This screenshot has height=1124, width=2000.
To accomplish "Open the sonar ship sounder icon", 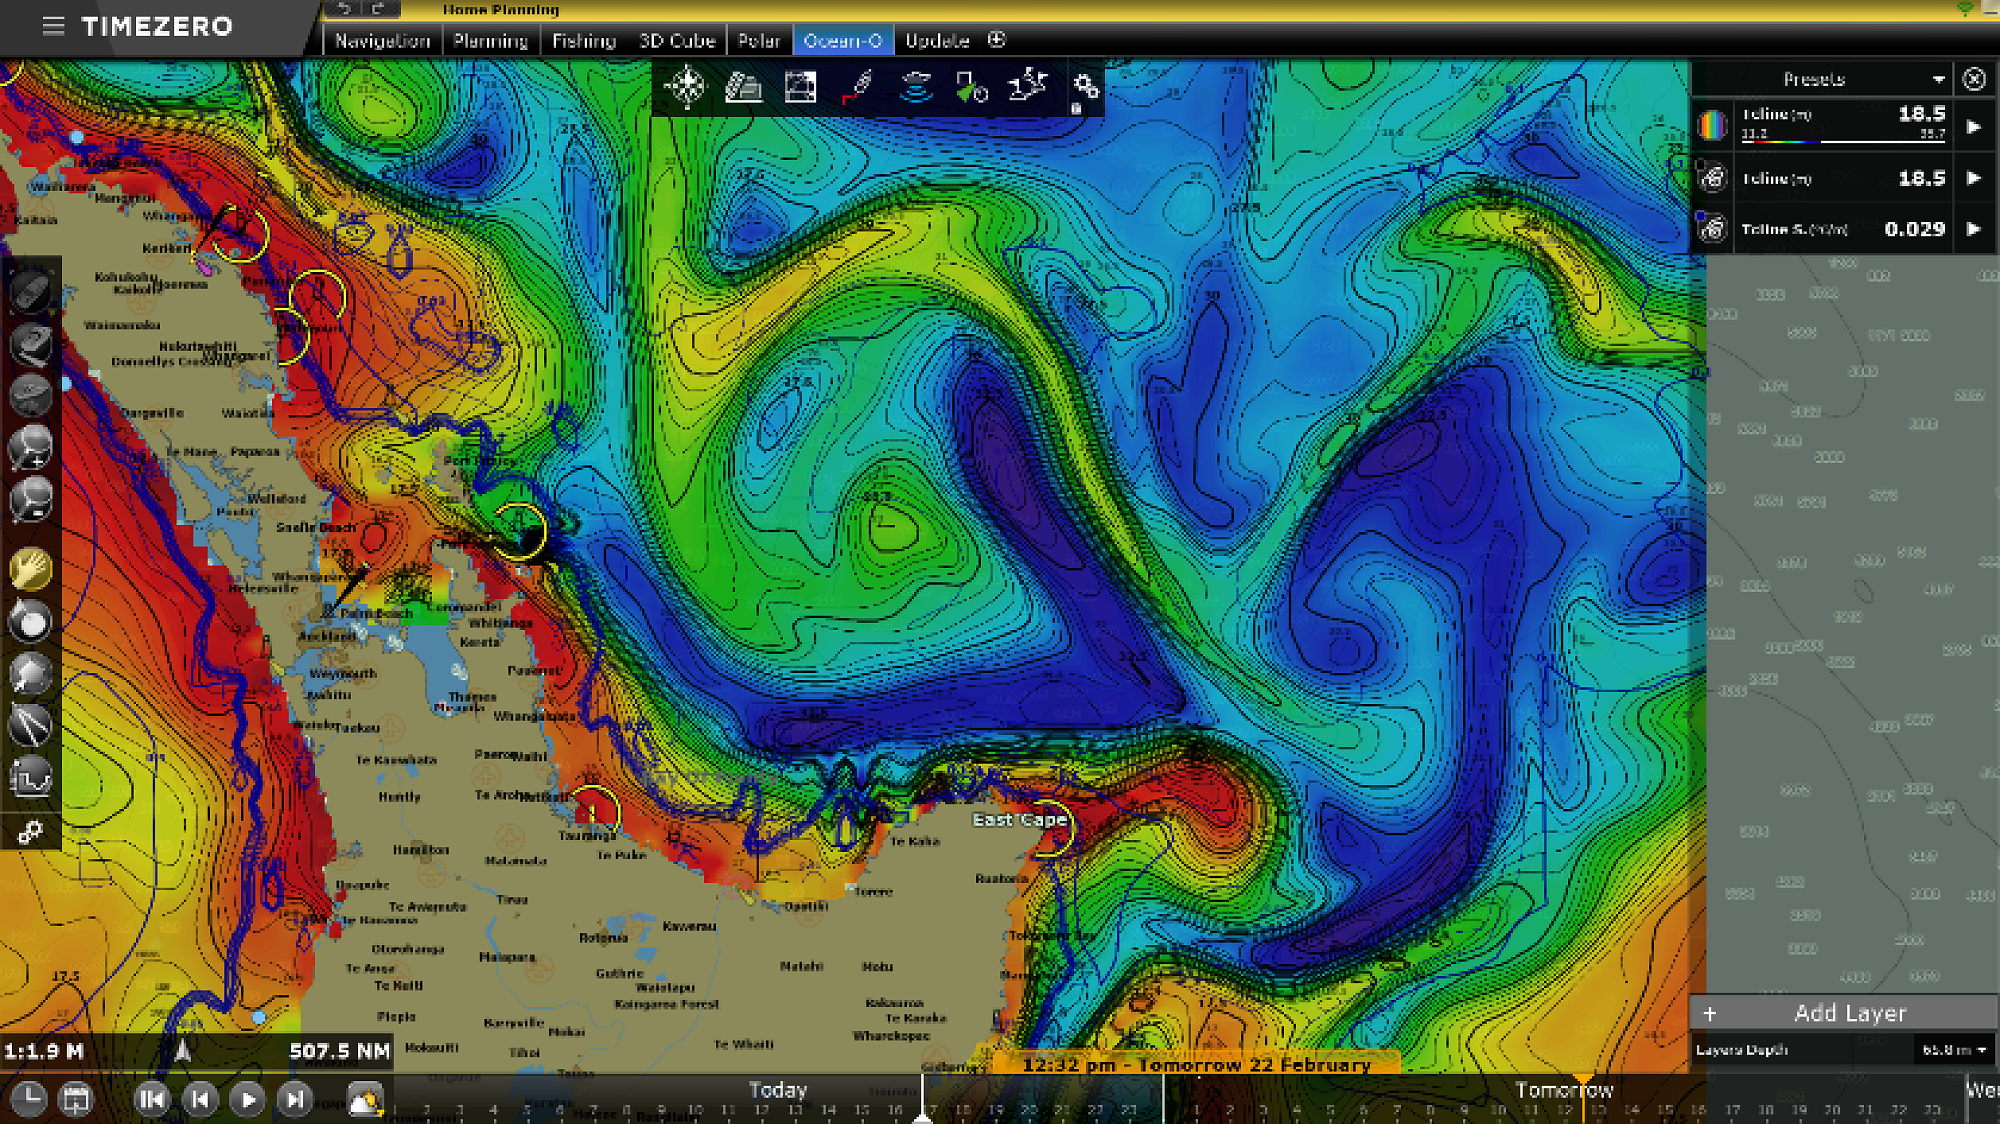I will point(915,87).
